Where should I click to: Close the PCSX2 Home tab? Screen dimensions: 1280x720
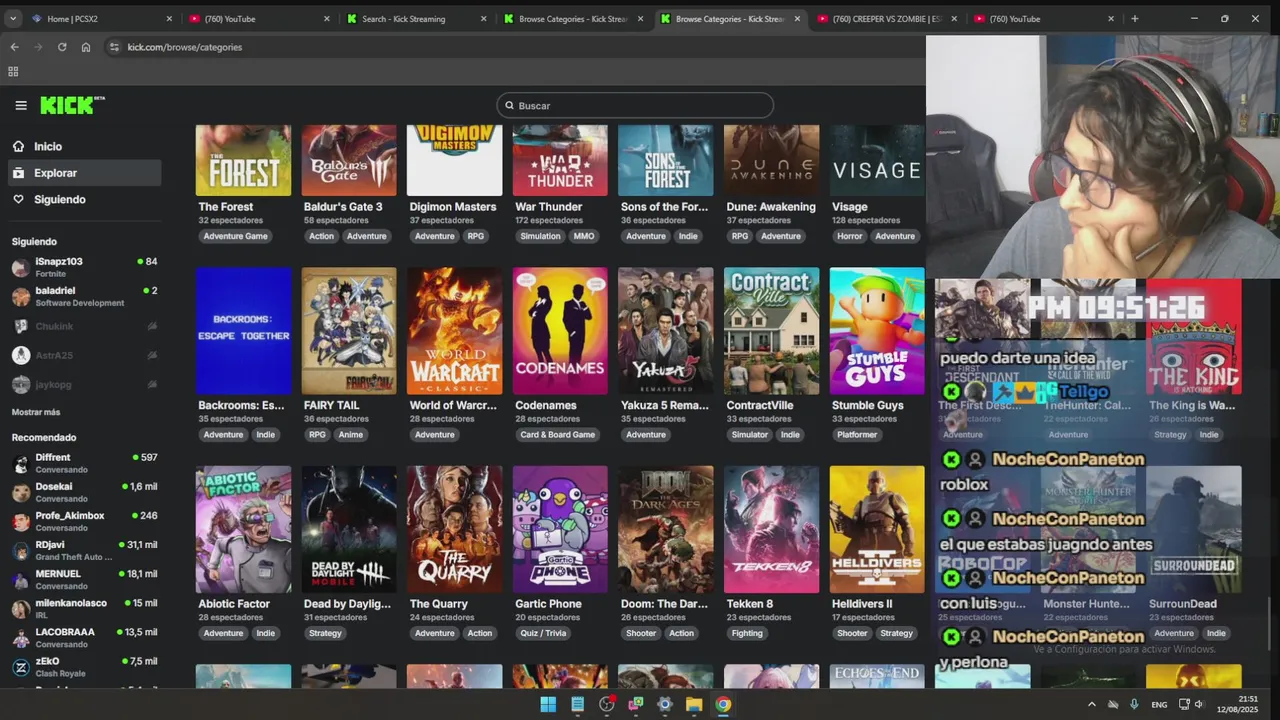(x=169, y=18)
